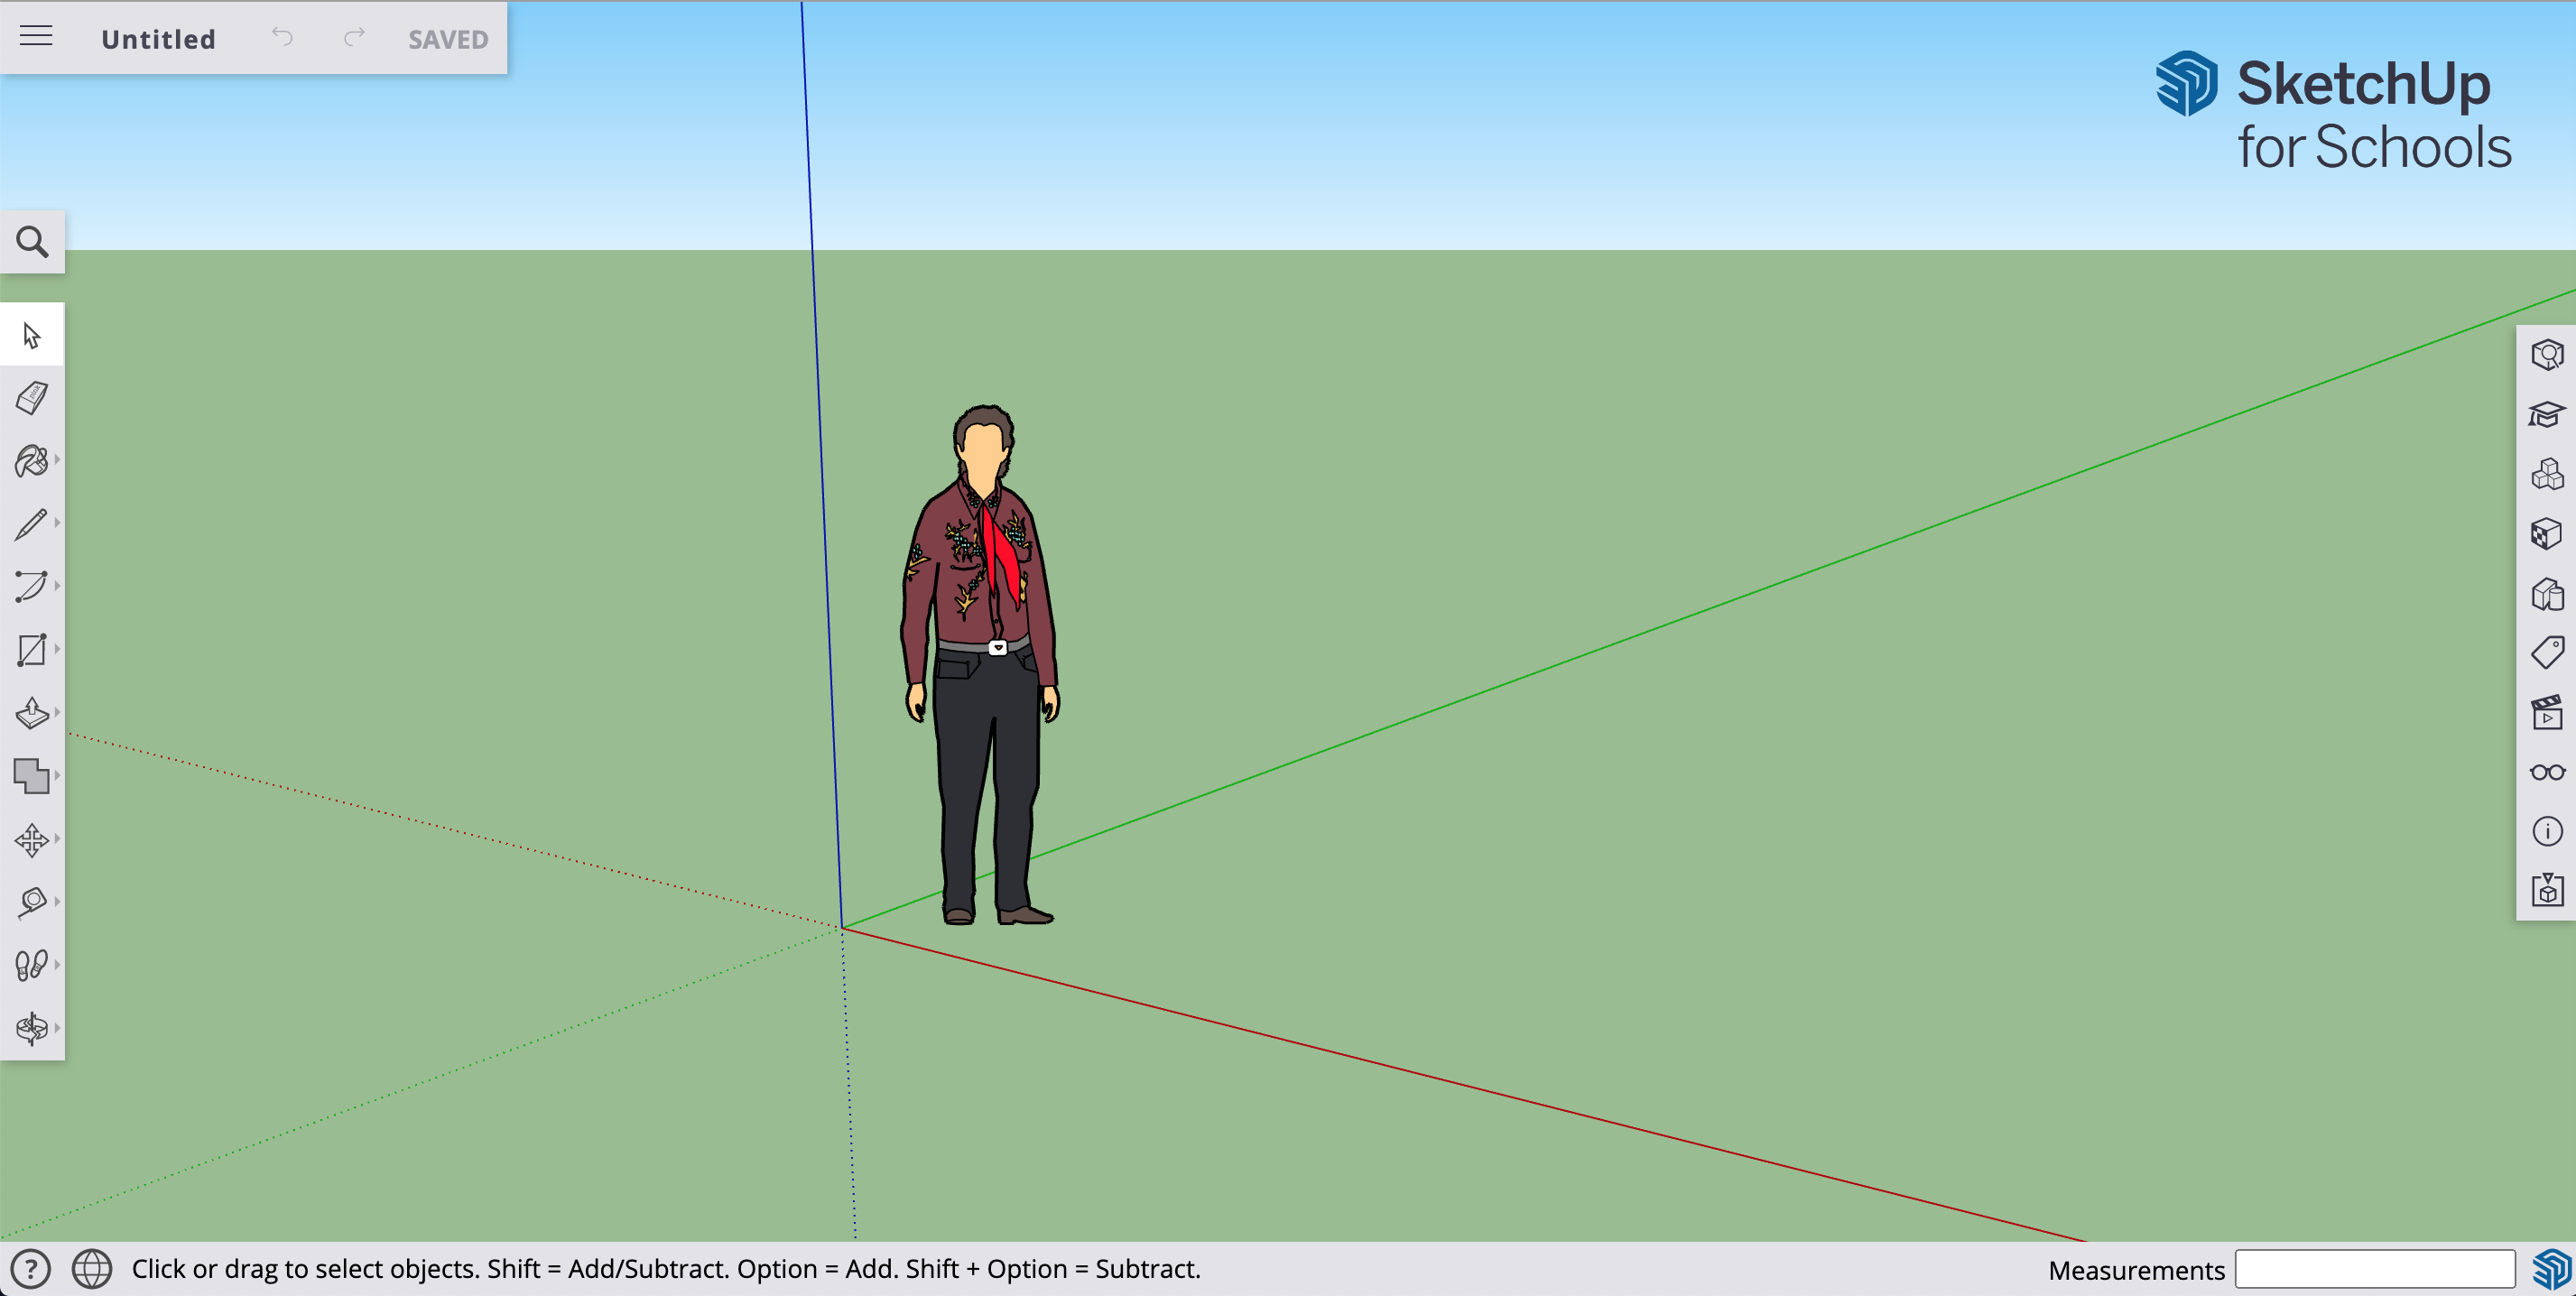Open the Tags panel
This screenshot has height=1296, width=2576.
[2547, 653]
